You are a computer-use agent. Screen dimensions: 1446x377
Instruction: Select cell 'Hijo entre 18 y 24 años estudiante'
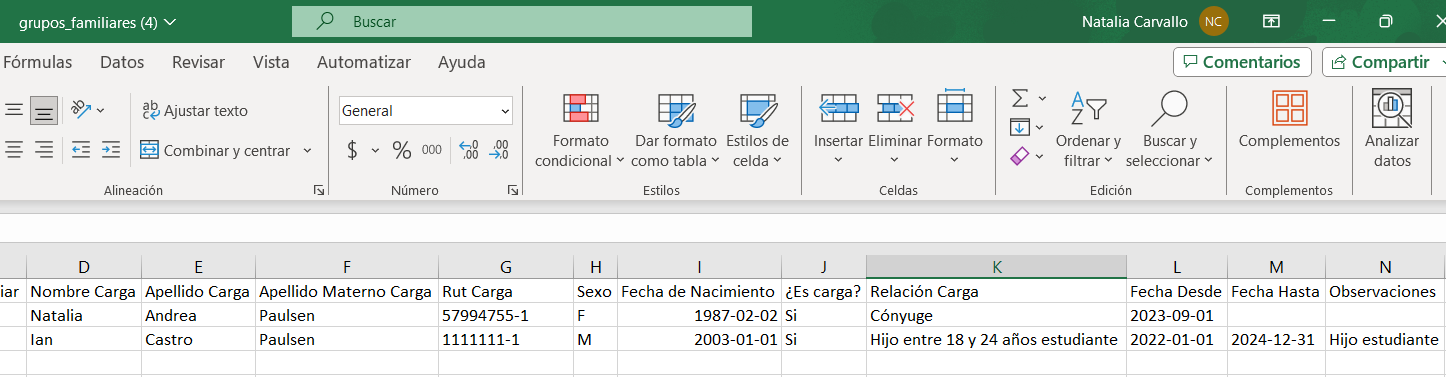pos(996,340)
